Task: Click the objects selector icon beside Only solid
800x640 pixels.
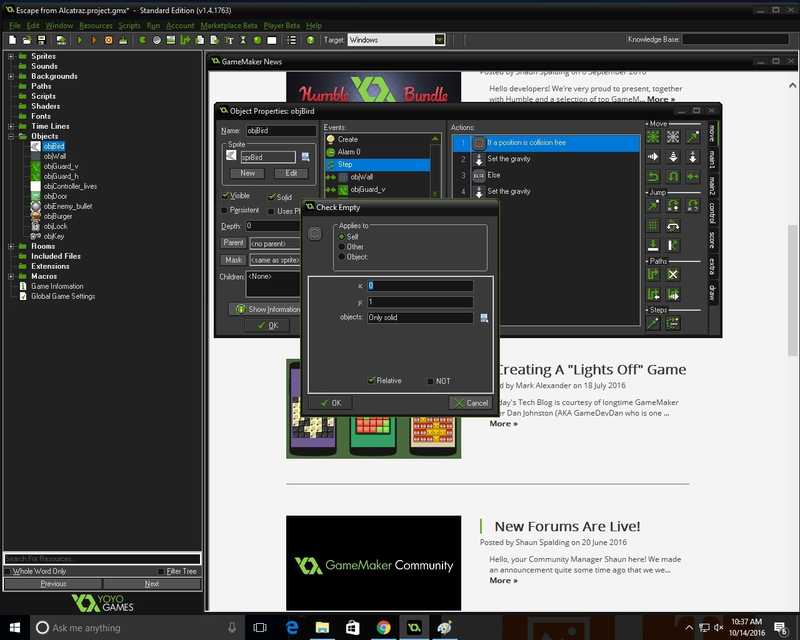Action: (x=484, y=318)
